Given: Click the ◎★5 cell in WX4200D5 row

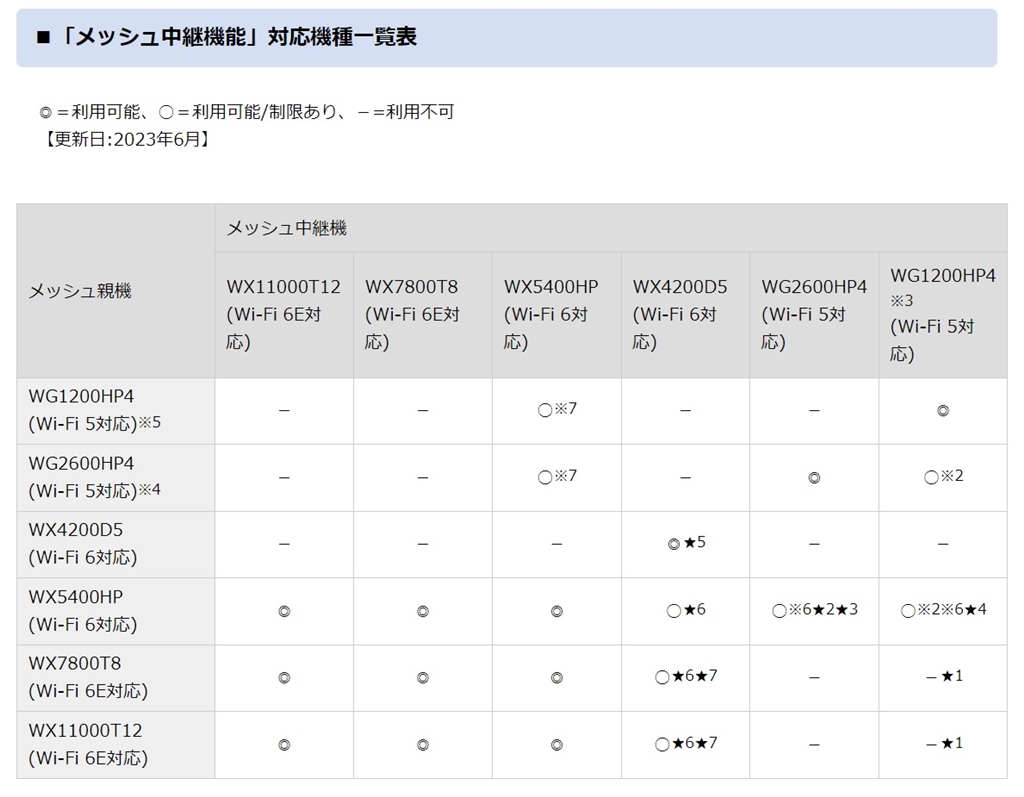Looking at the screenshot, I should pyautogui.click(x=686, y=543).
